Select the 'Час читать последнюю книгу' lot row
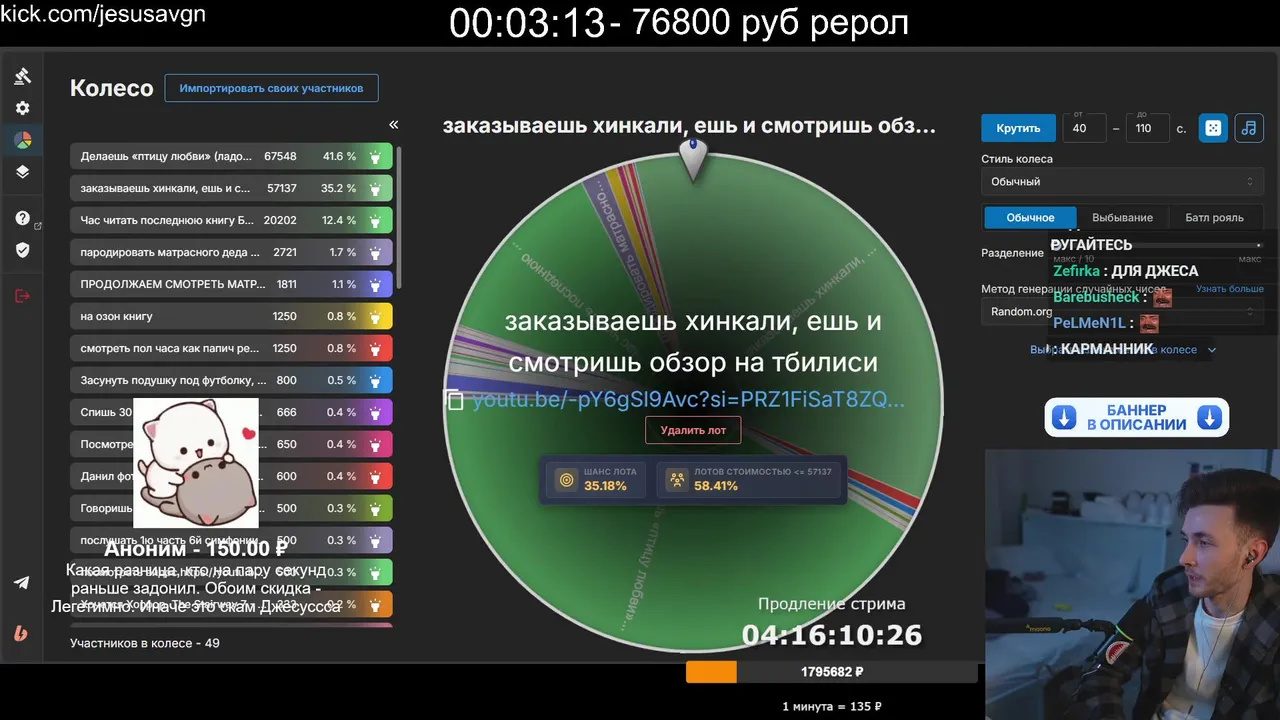The image size is (1280, 720). tap(231, 221)
